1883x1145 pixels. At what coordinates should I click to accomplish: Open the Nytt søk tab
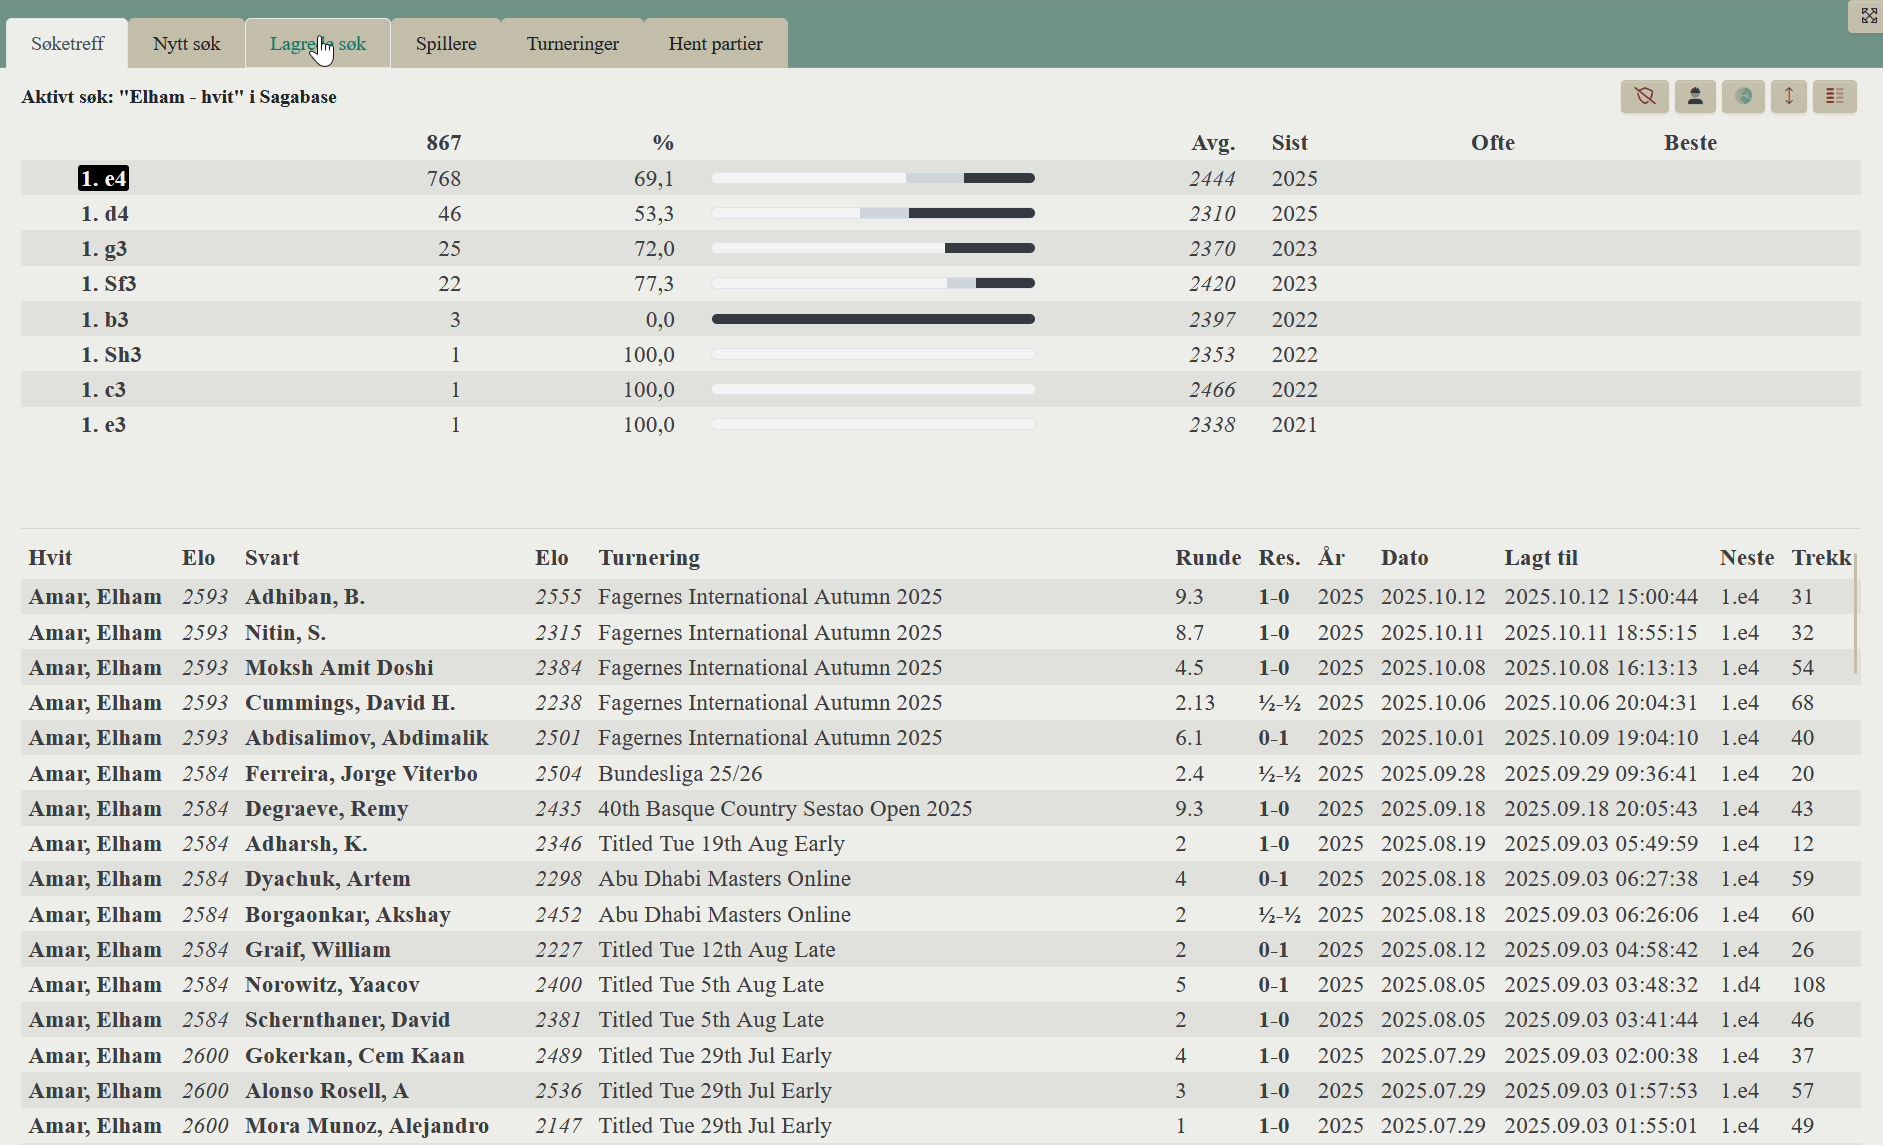point(186,44)
